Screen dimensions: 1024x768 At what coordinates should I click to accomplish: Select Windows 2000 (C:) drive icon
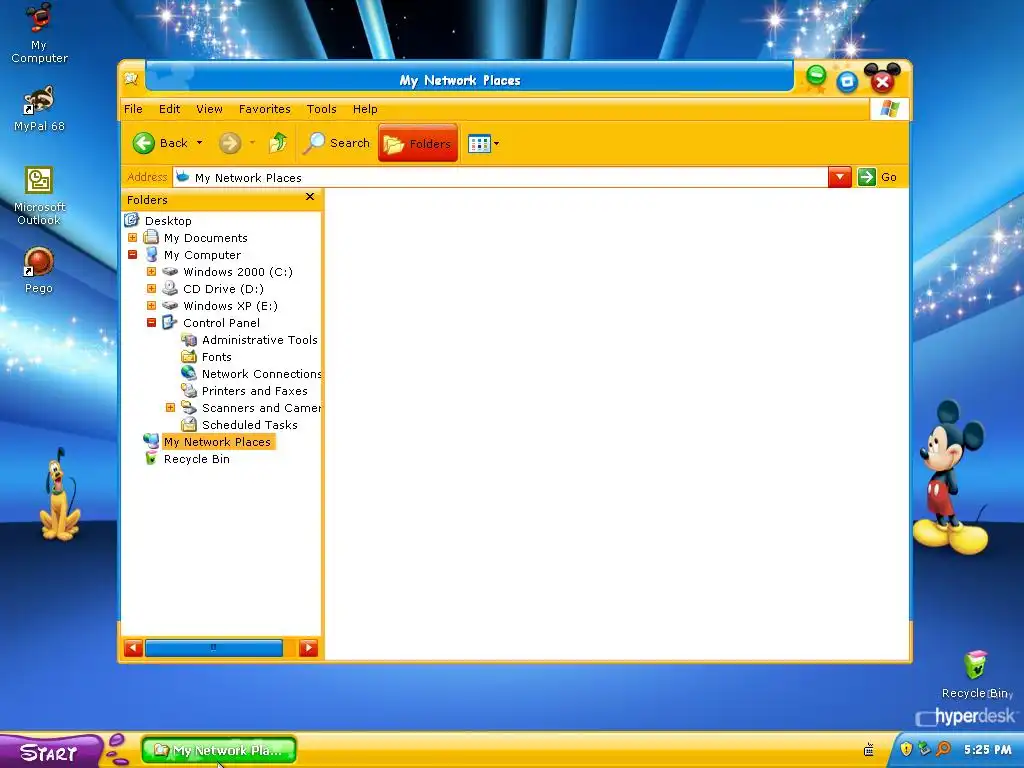tap(170, 272)
